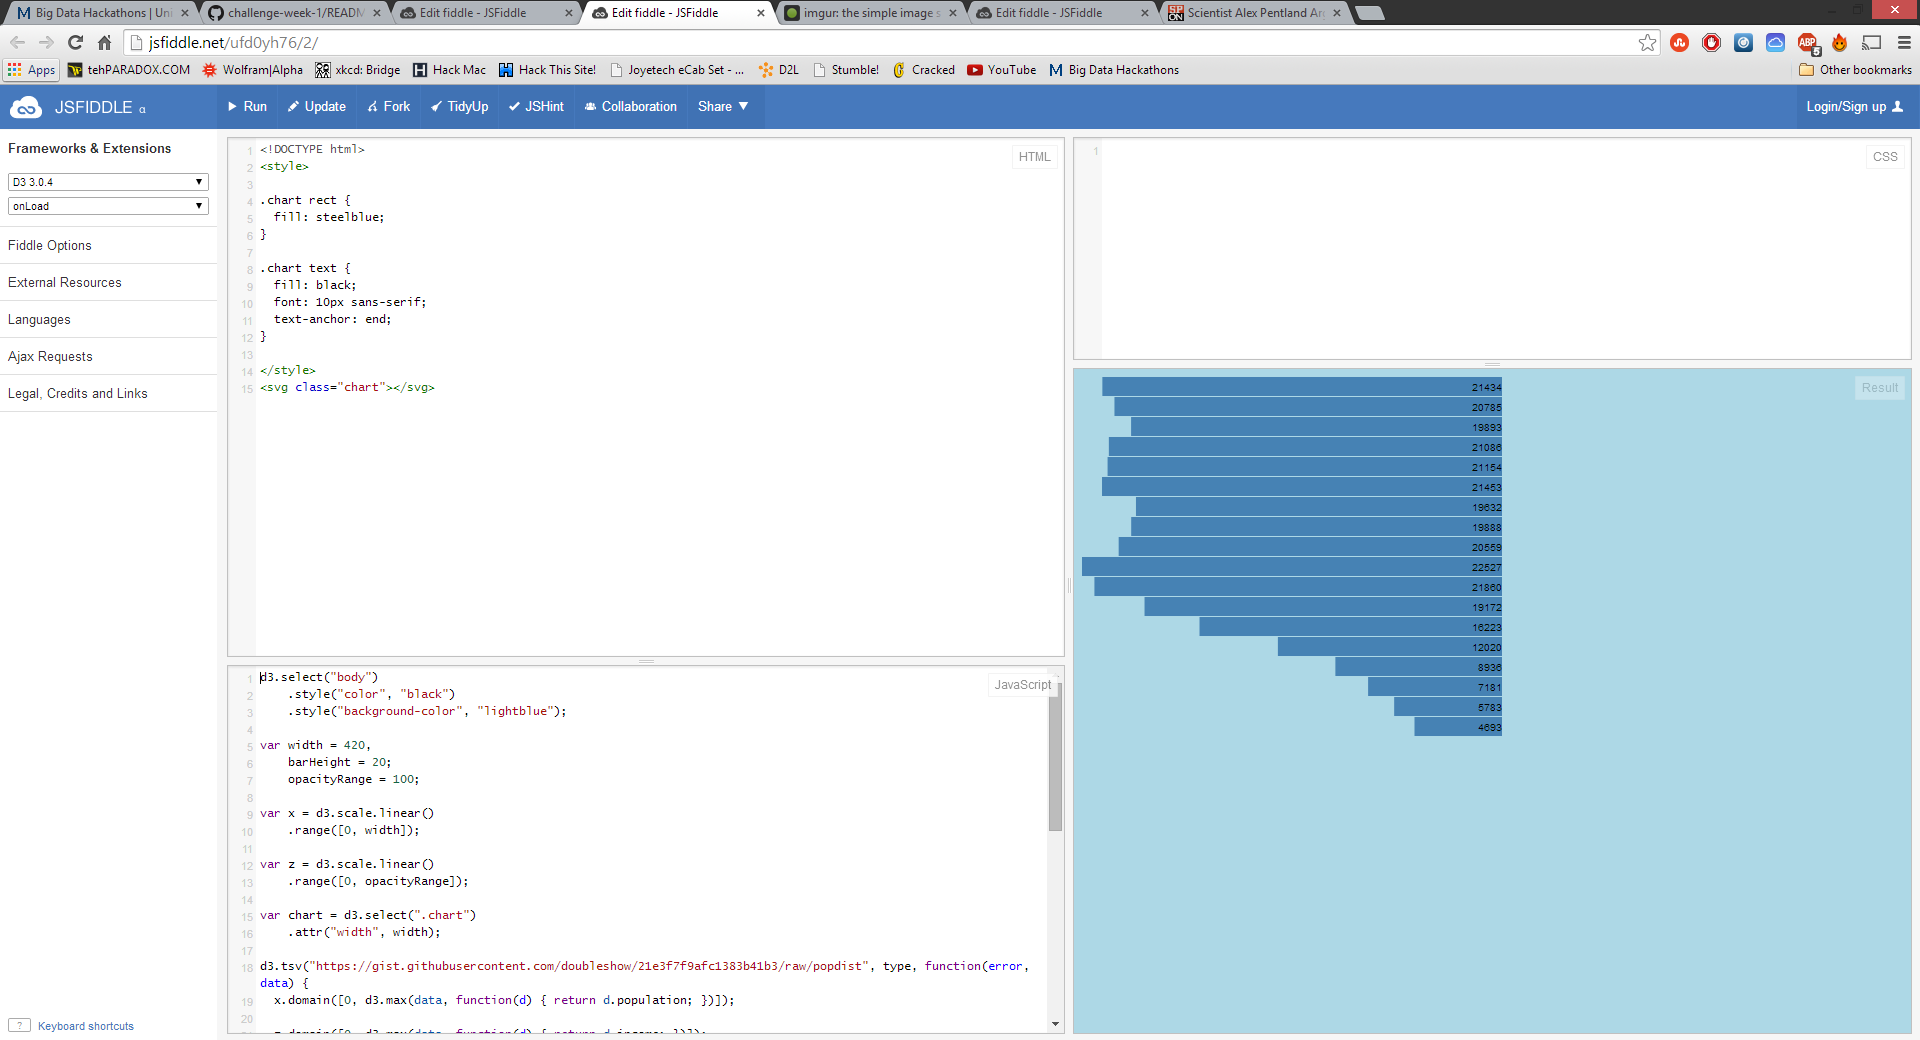
Task: Click the Adblock Plus extension icon
Action: (1808, 42)
